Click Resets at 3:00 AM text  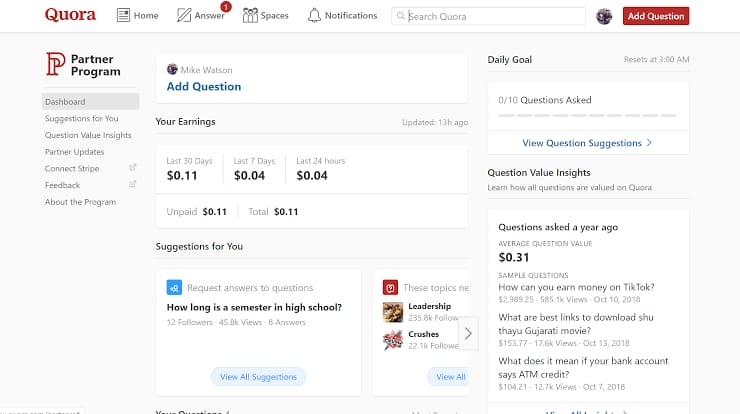[x=656, y=59]
